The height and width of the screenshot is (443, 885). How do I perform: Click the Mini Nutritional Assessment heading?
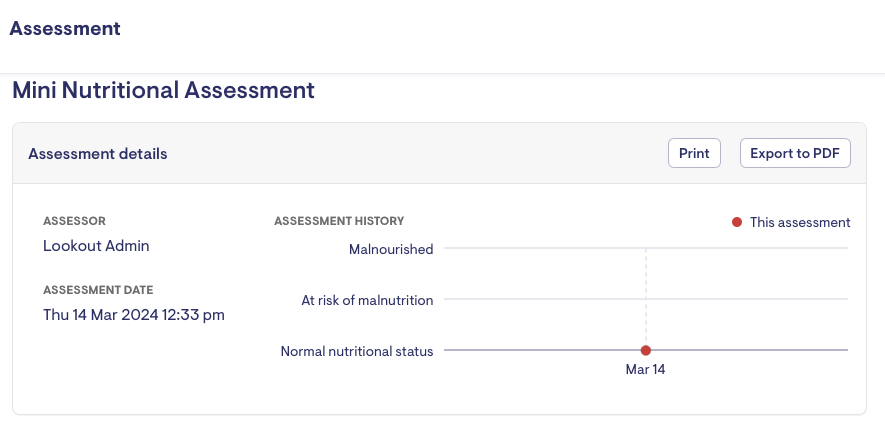point(163,90)
